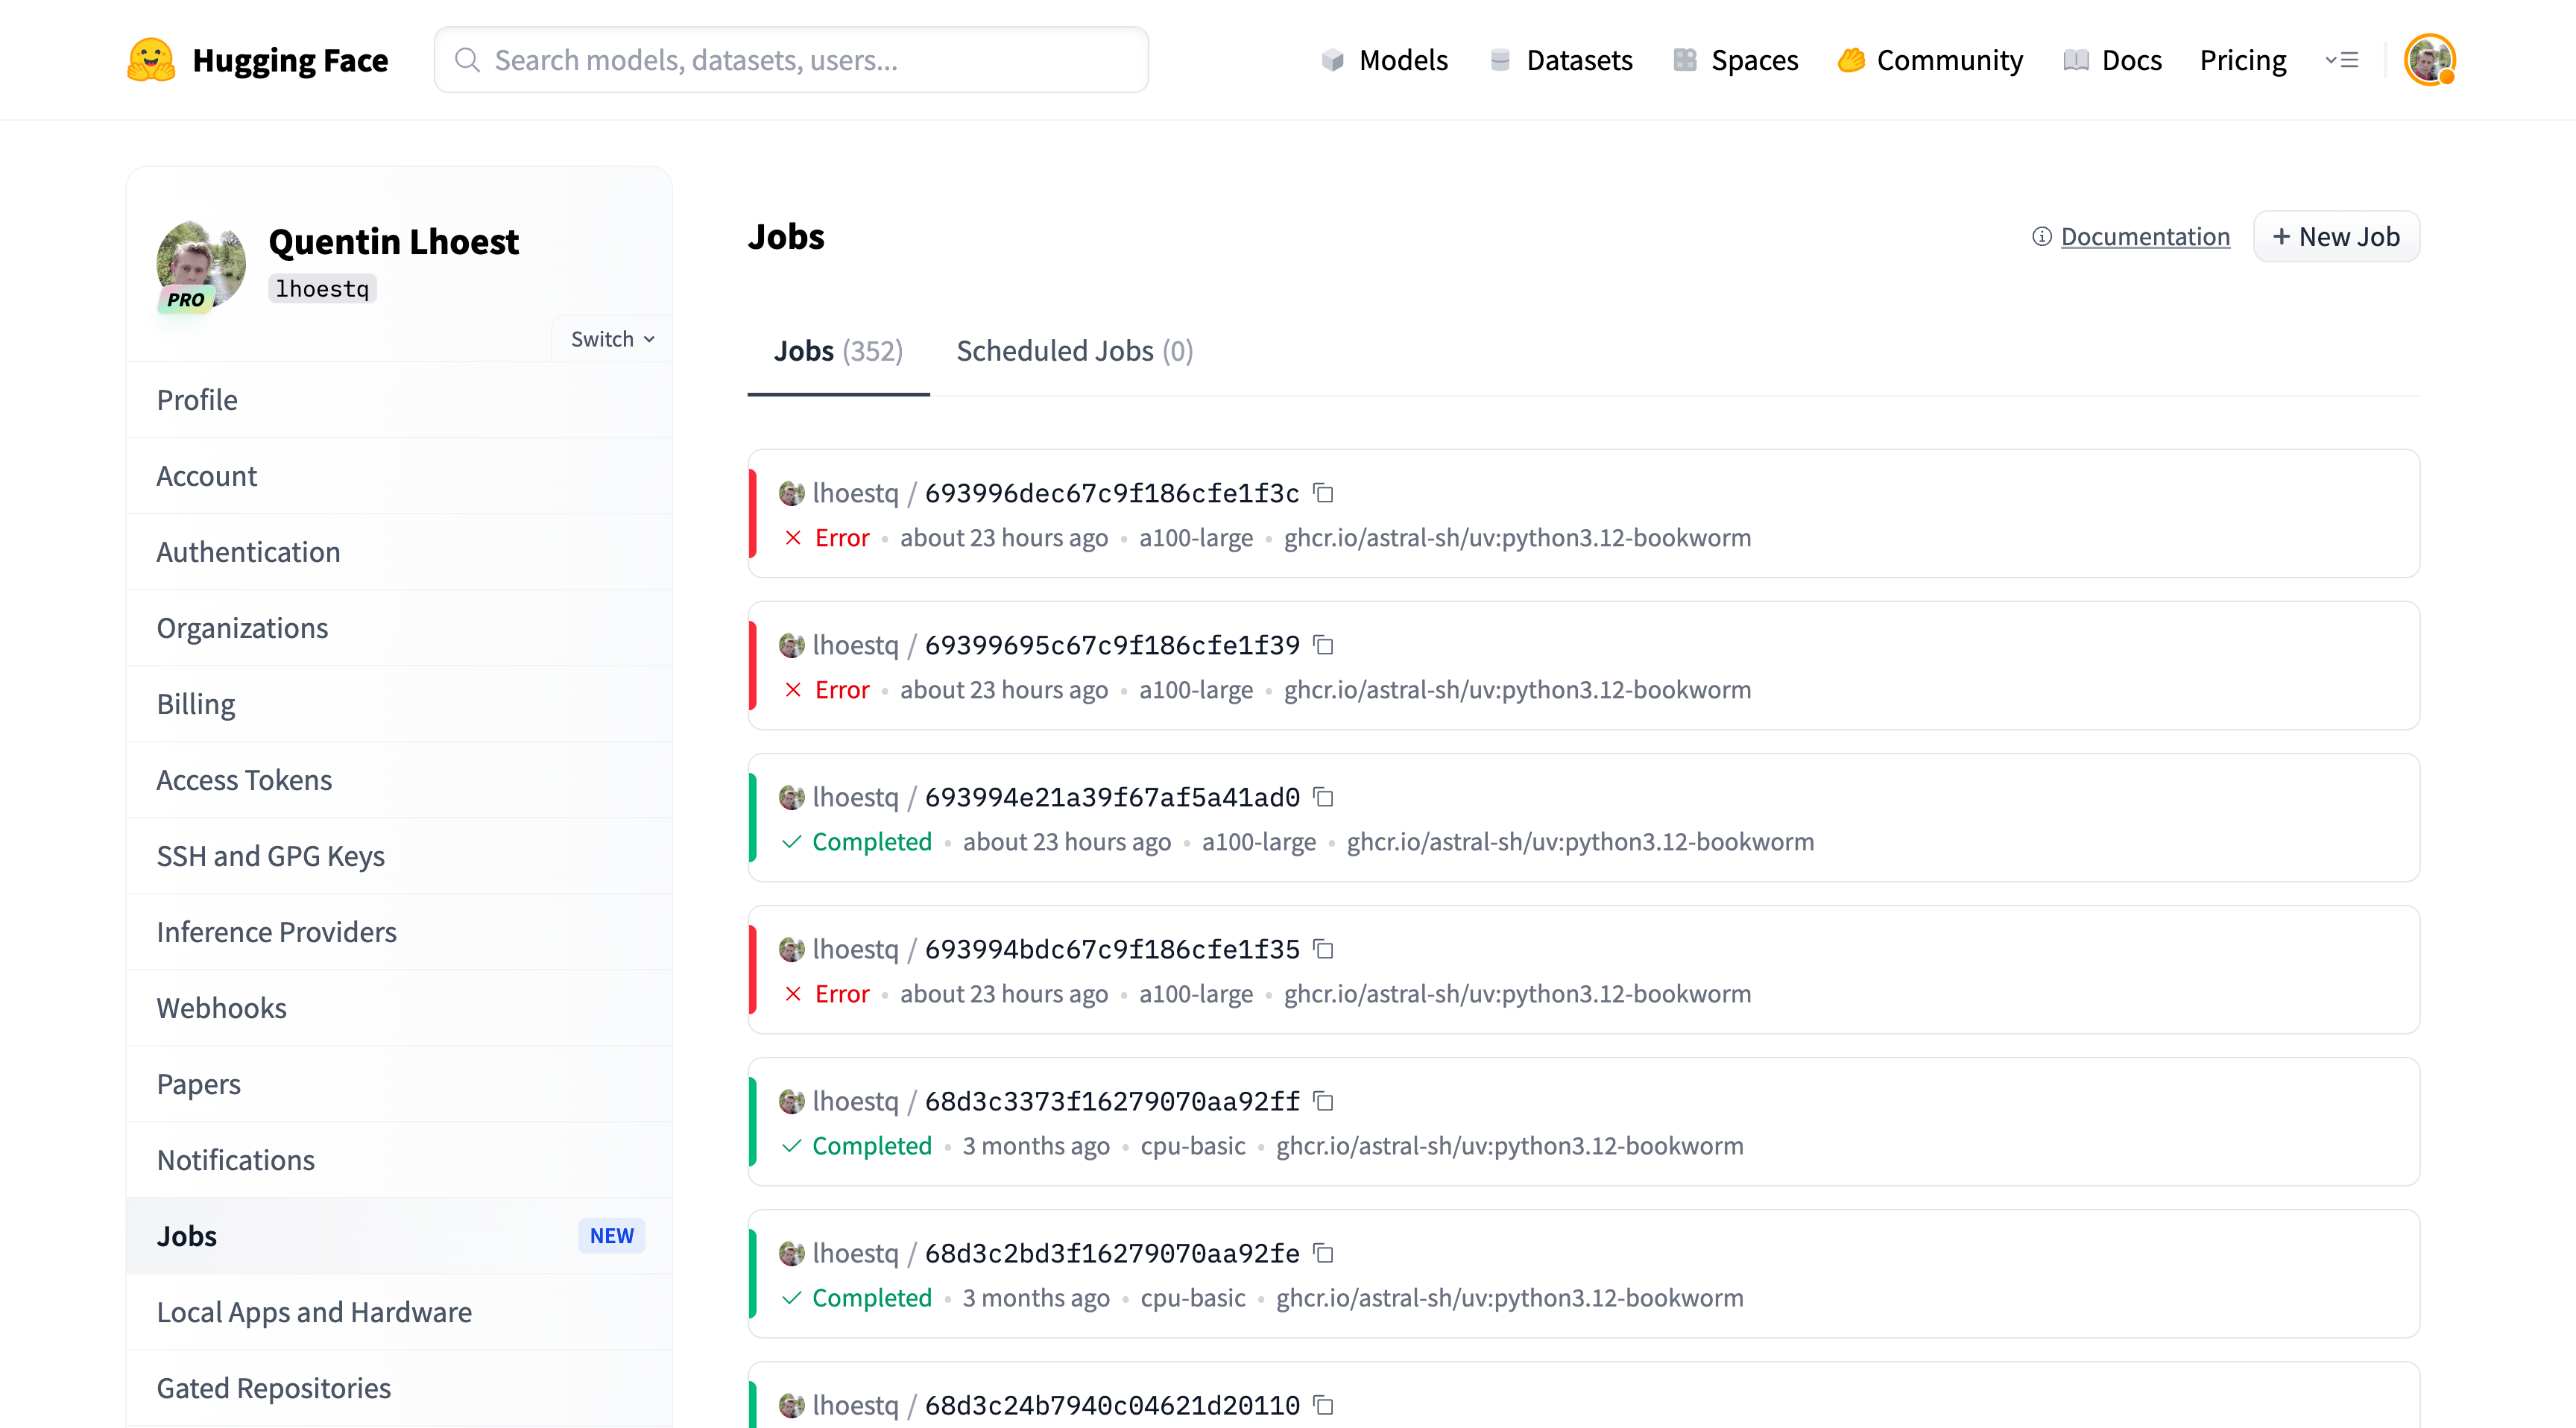Viewport: 2576px width, 1428px height.
Task: Open job 693994e21a39f67af5a41ad0 details
Action: [1111, 797]
